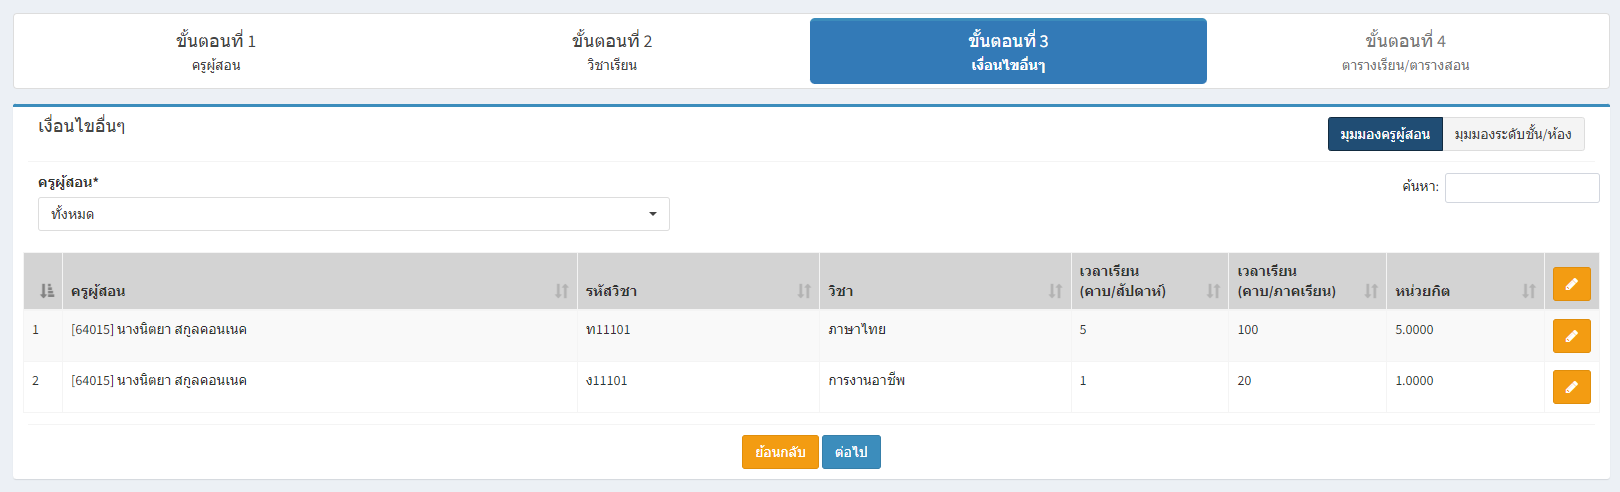This screenshot has width=1620, height=492.
Task: Click credit value 5.0000
Action: 1414,330
